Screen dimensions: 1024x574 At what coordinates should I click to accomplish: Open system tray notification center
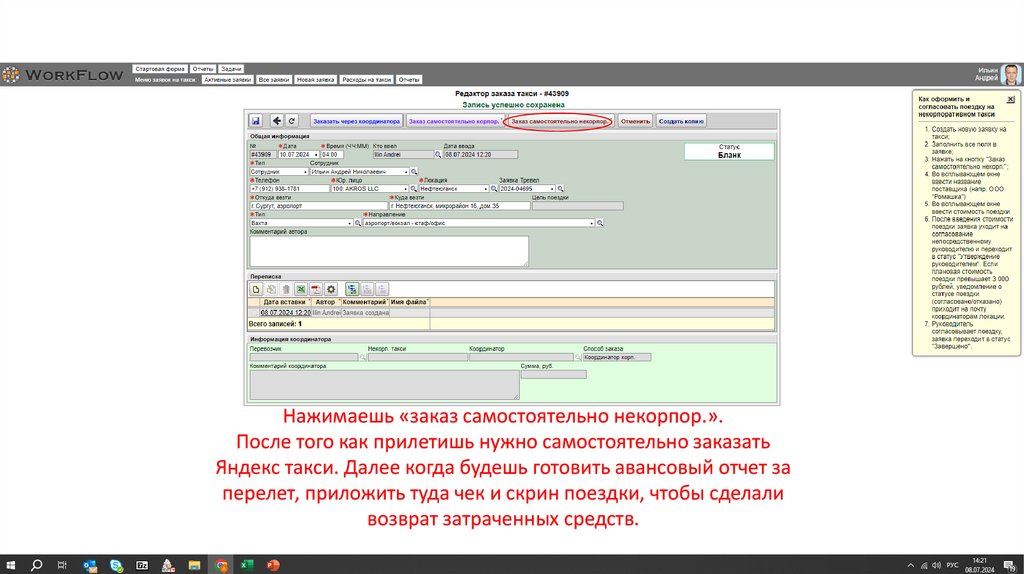click(x=1010, y=565)
